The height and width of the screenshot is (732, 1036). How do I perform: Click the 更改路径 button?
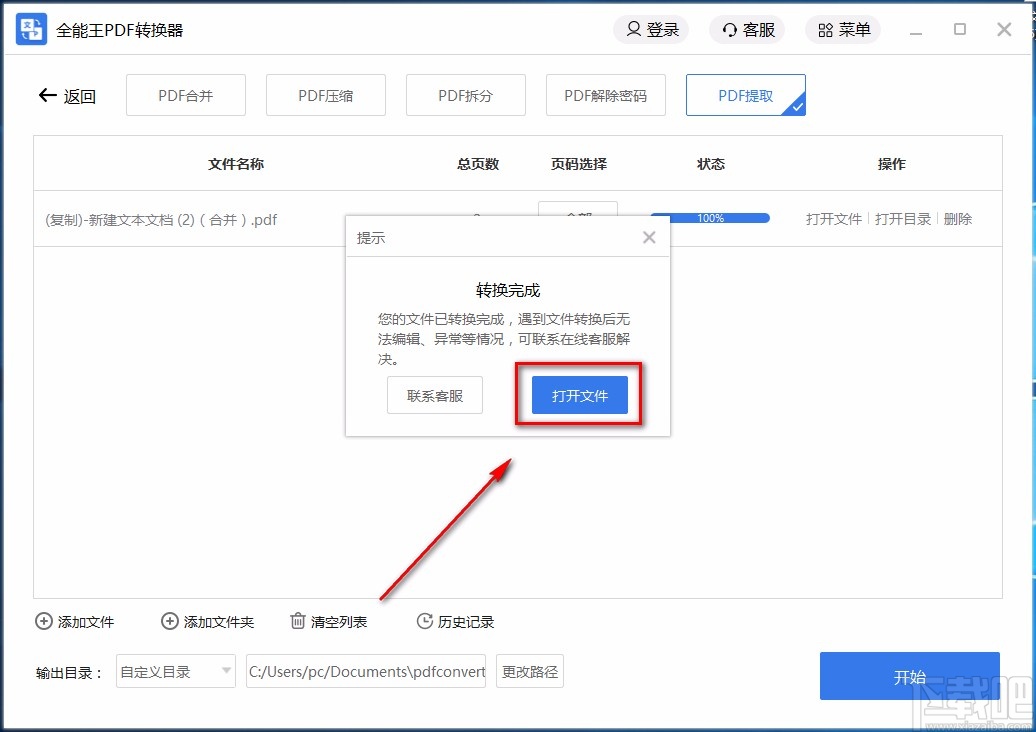click(529, 671)
